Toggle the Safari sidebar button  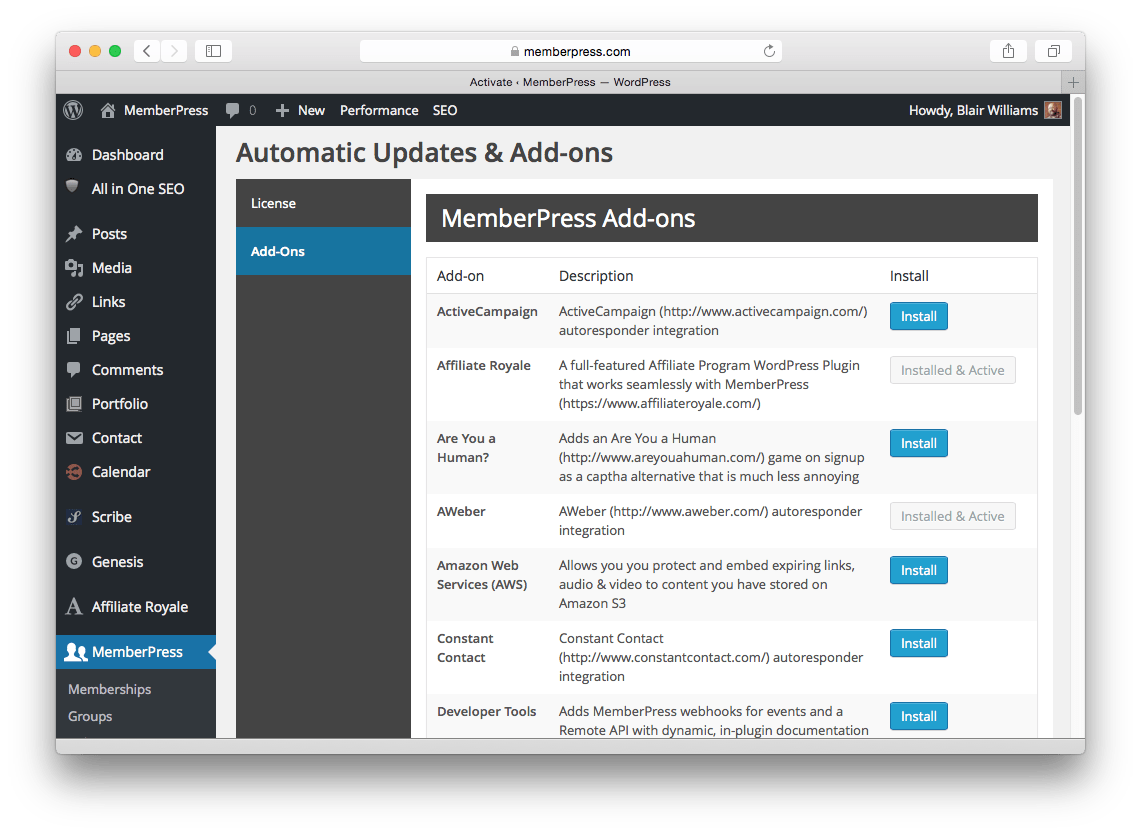click(x=213, y=51)
